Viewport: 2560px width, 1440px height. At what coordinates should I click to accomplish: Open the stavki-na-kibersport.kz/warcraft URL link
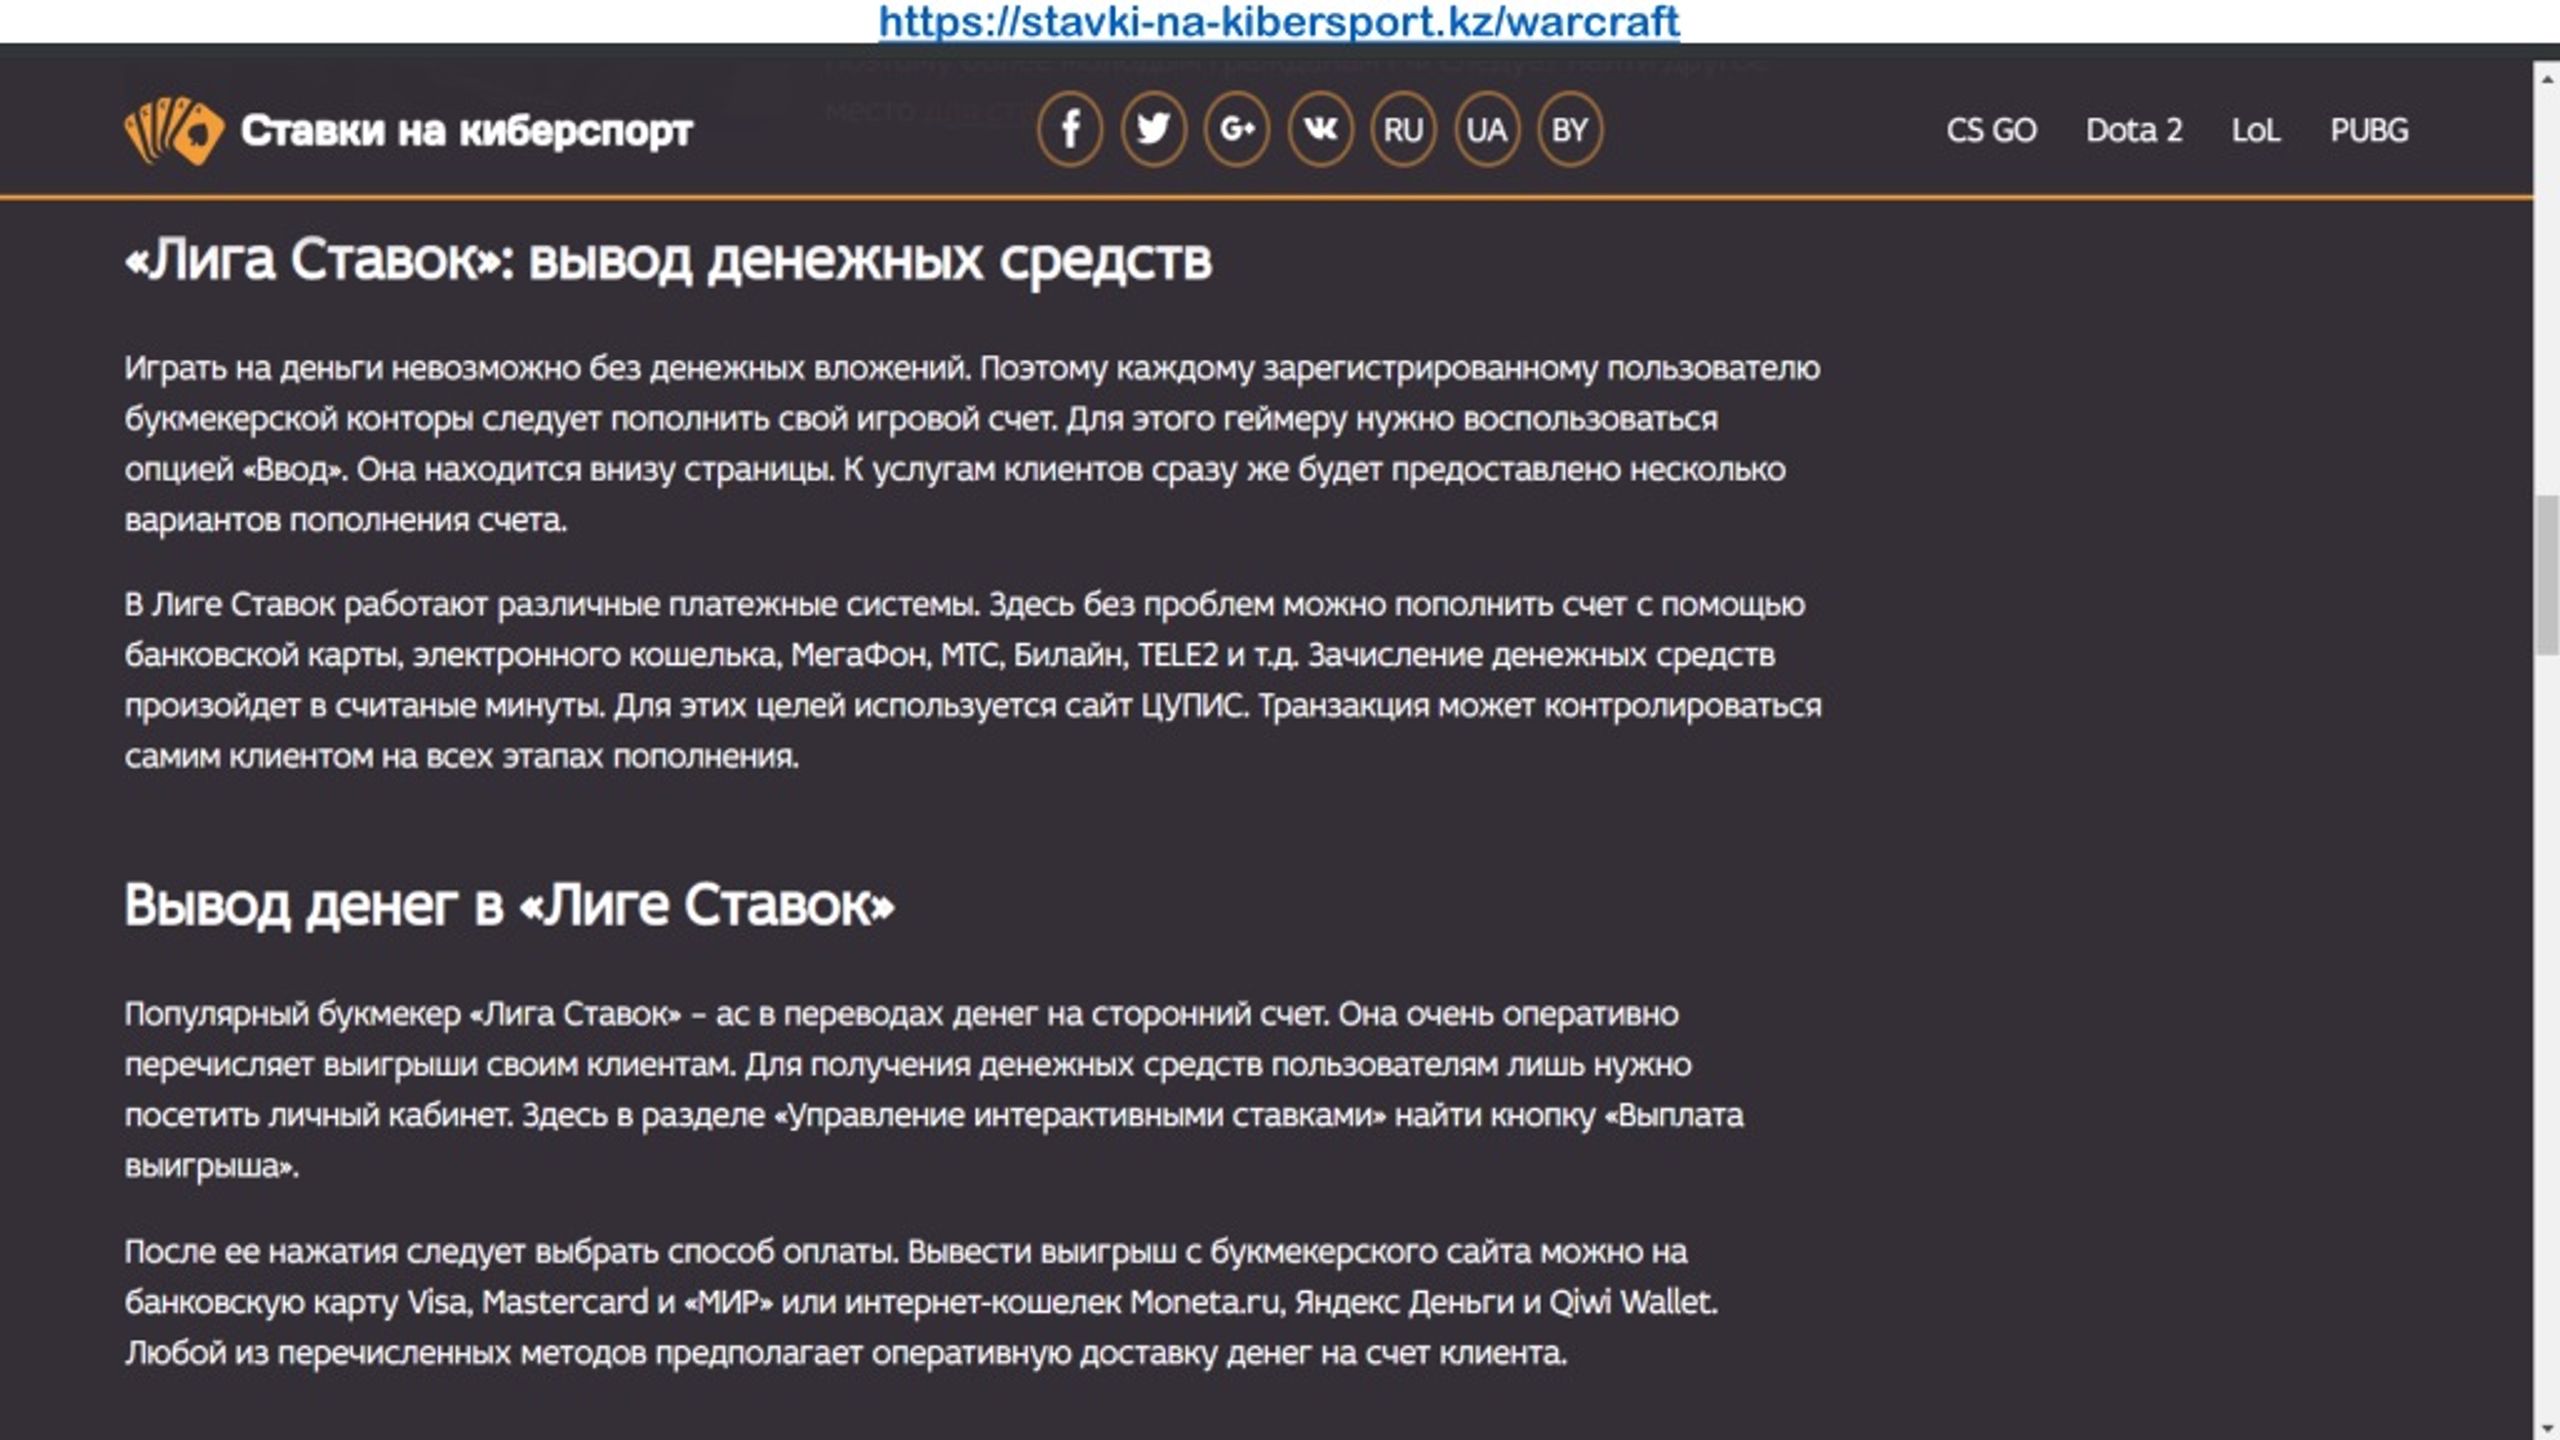click(1279, 21)
